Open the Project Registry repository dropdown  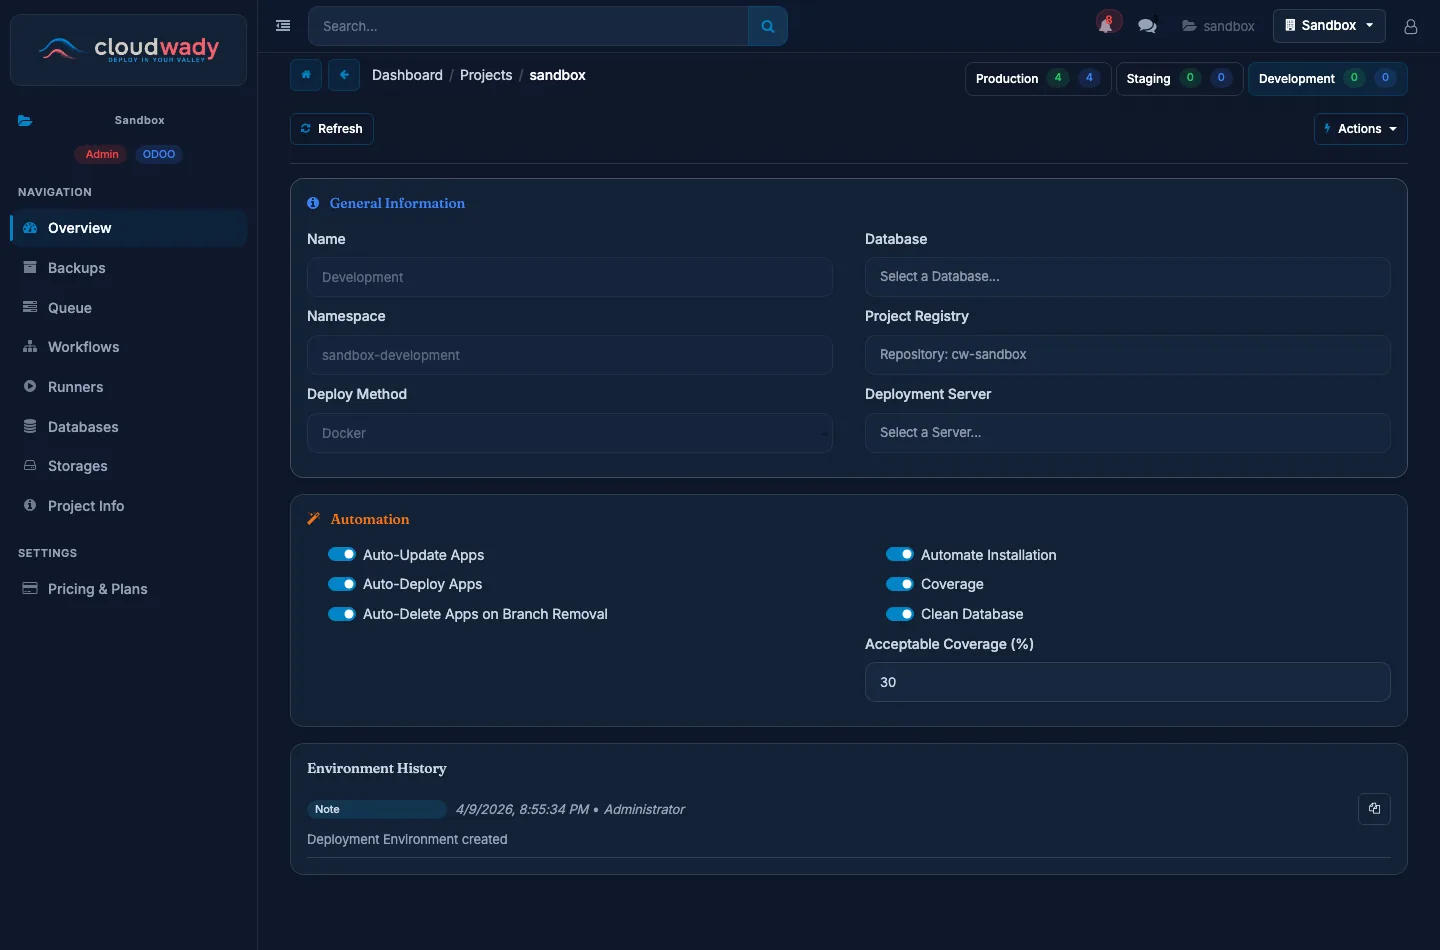pos(1127,355)
